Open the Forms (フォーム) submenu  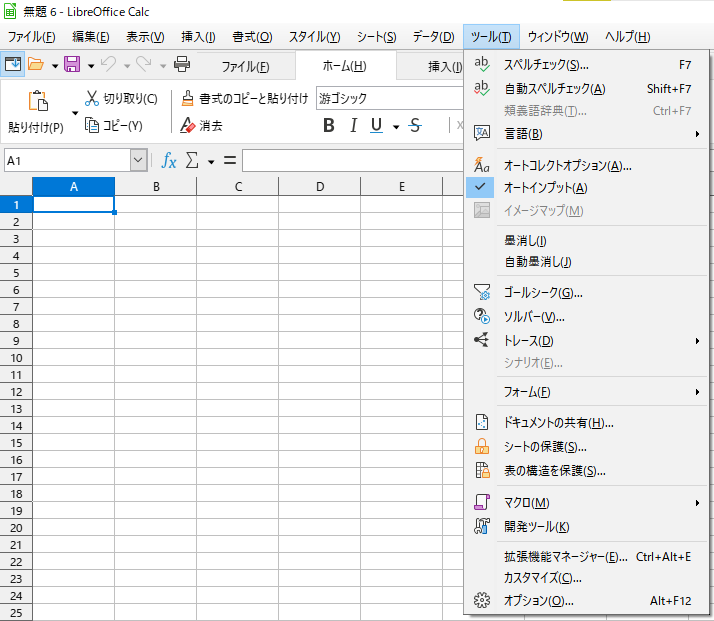586,392
